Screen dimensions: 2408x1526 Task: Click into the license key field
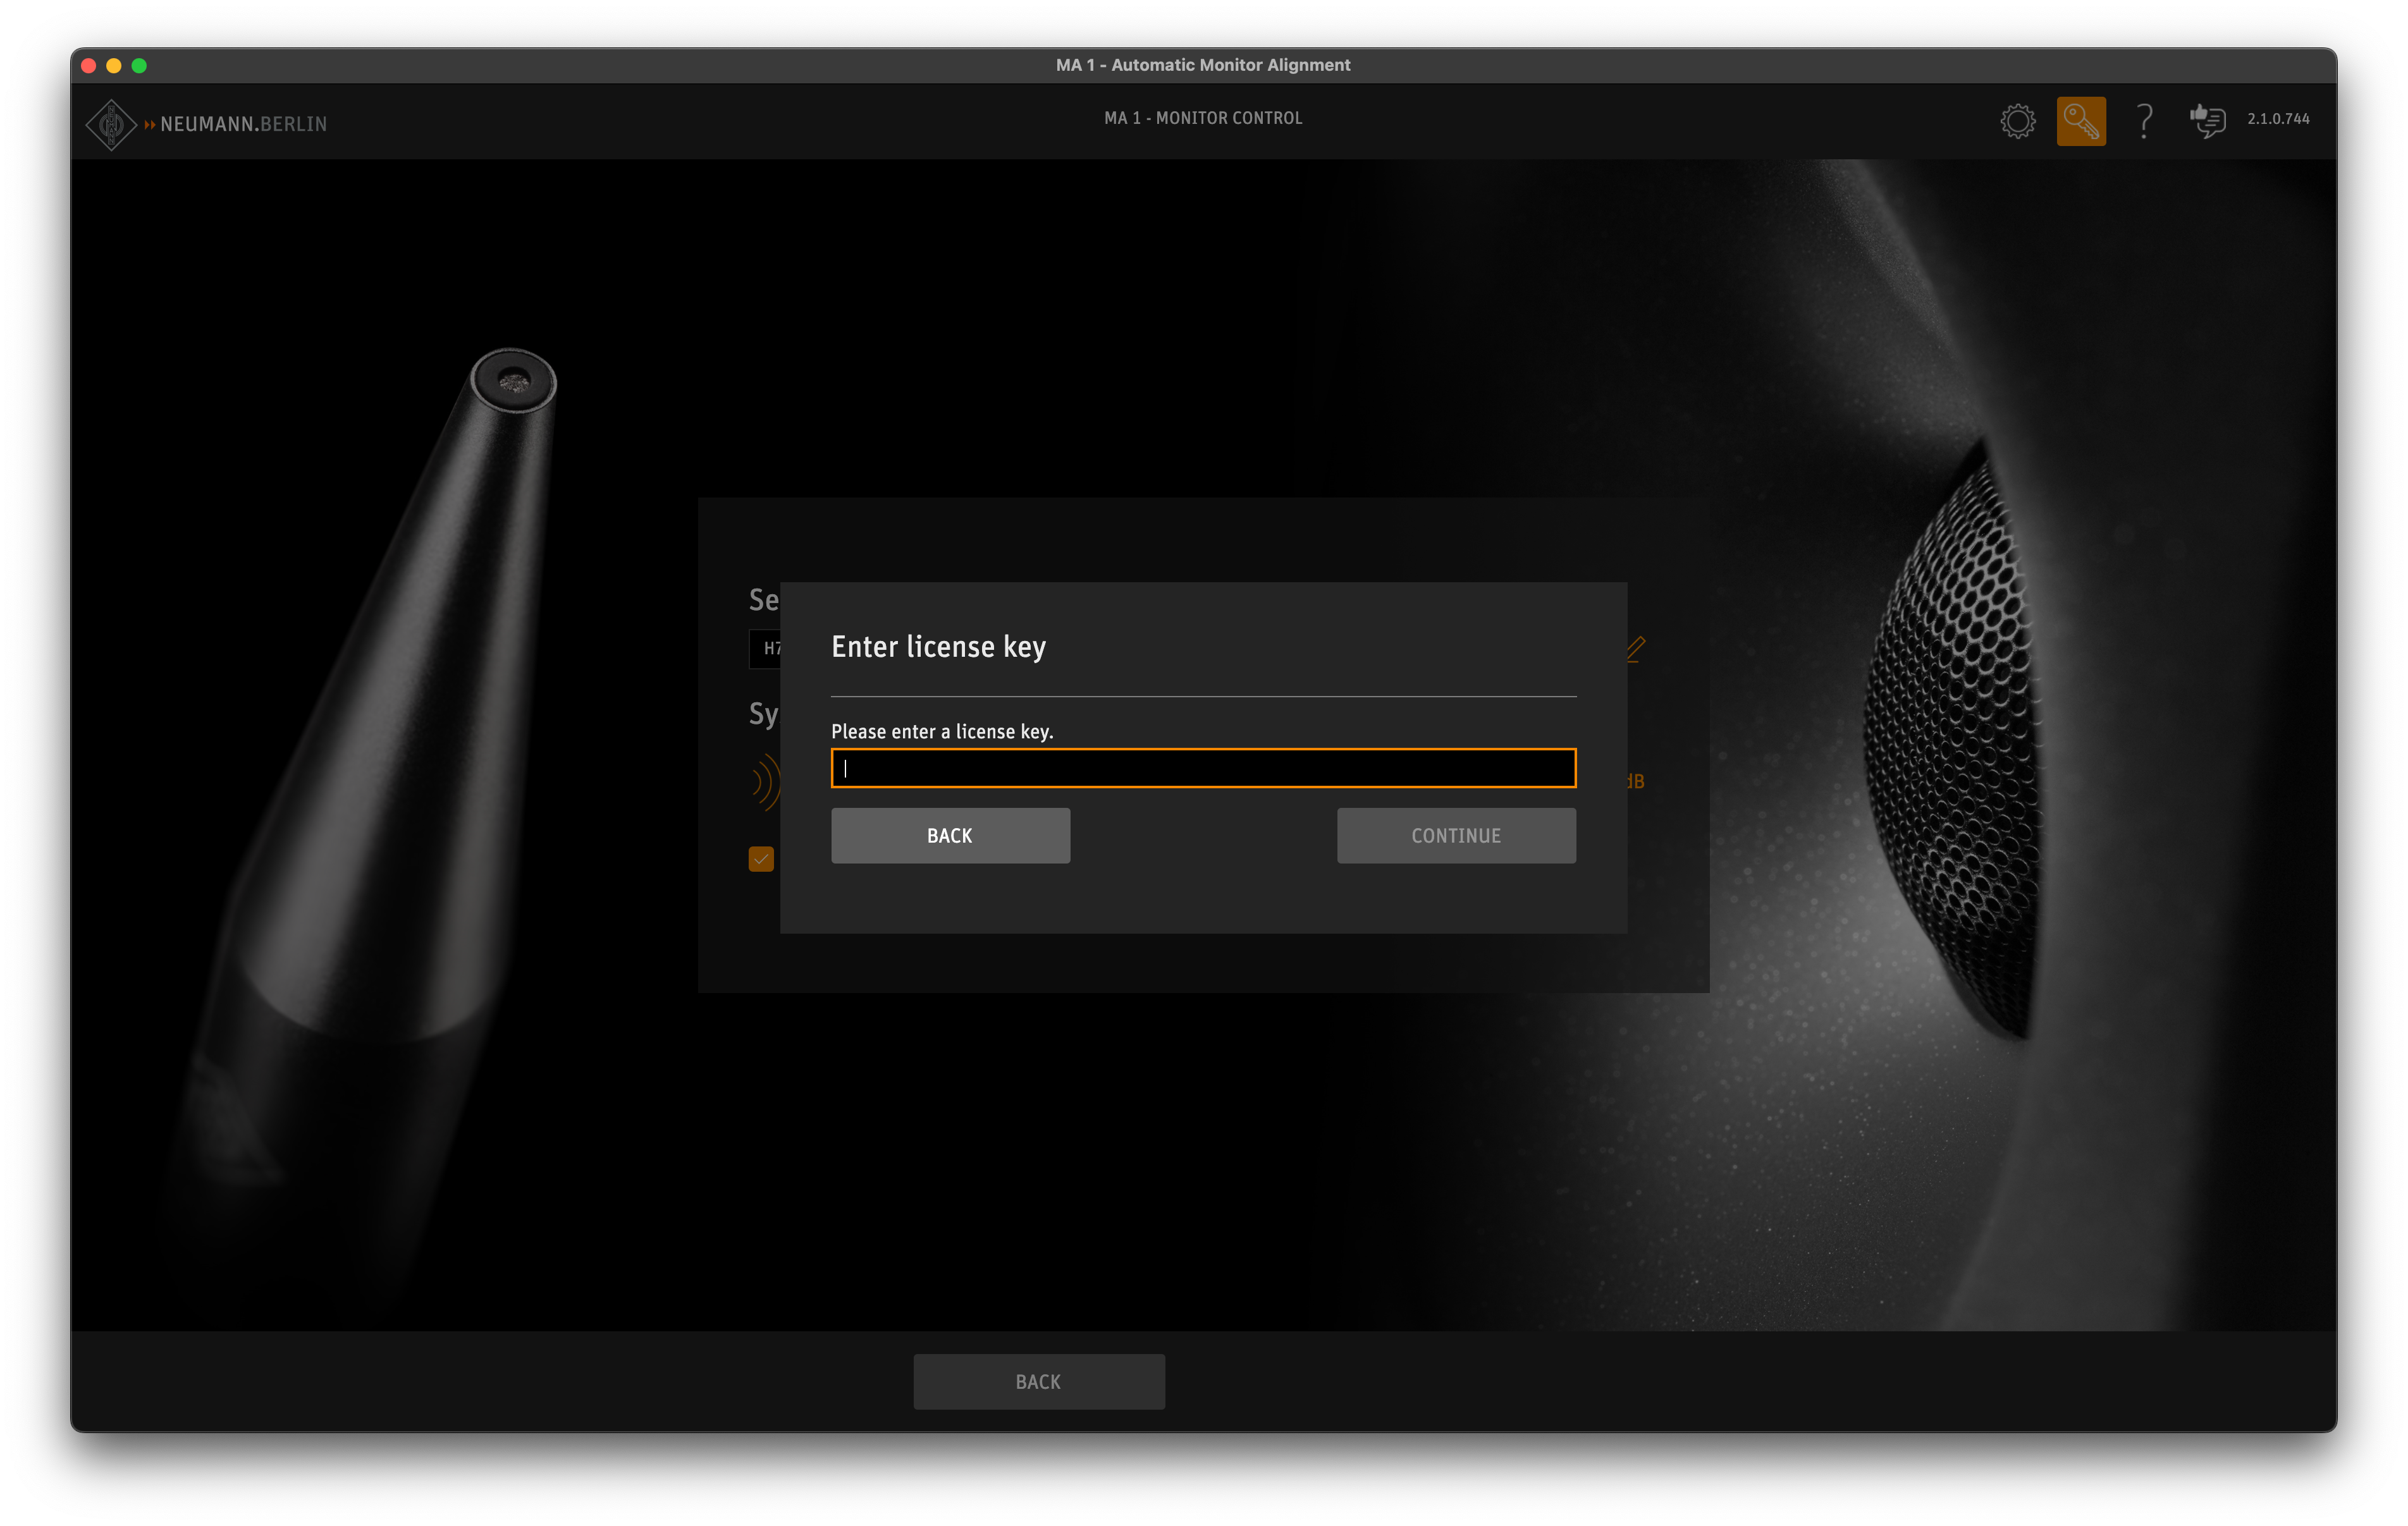click(x=1203, y=768)
